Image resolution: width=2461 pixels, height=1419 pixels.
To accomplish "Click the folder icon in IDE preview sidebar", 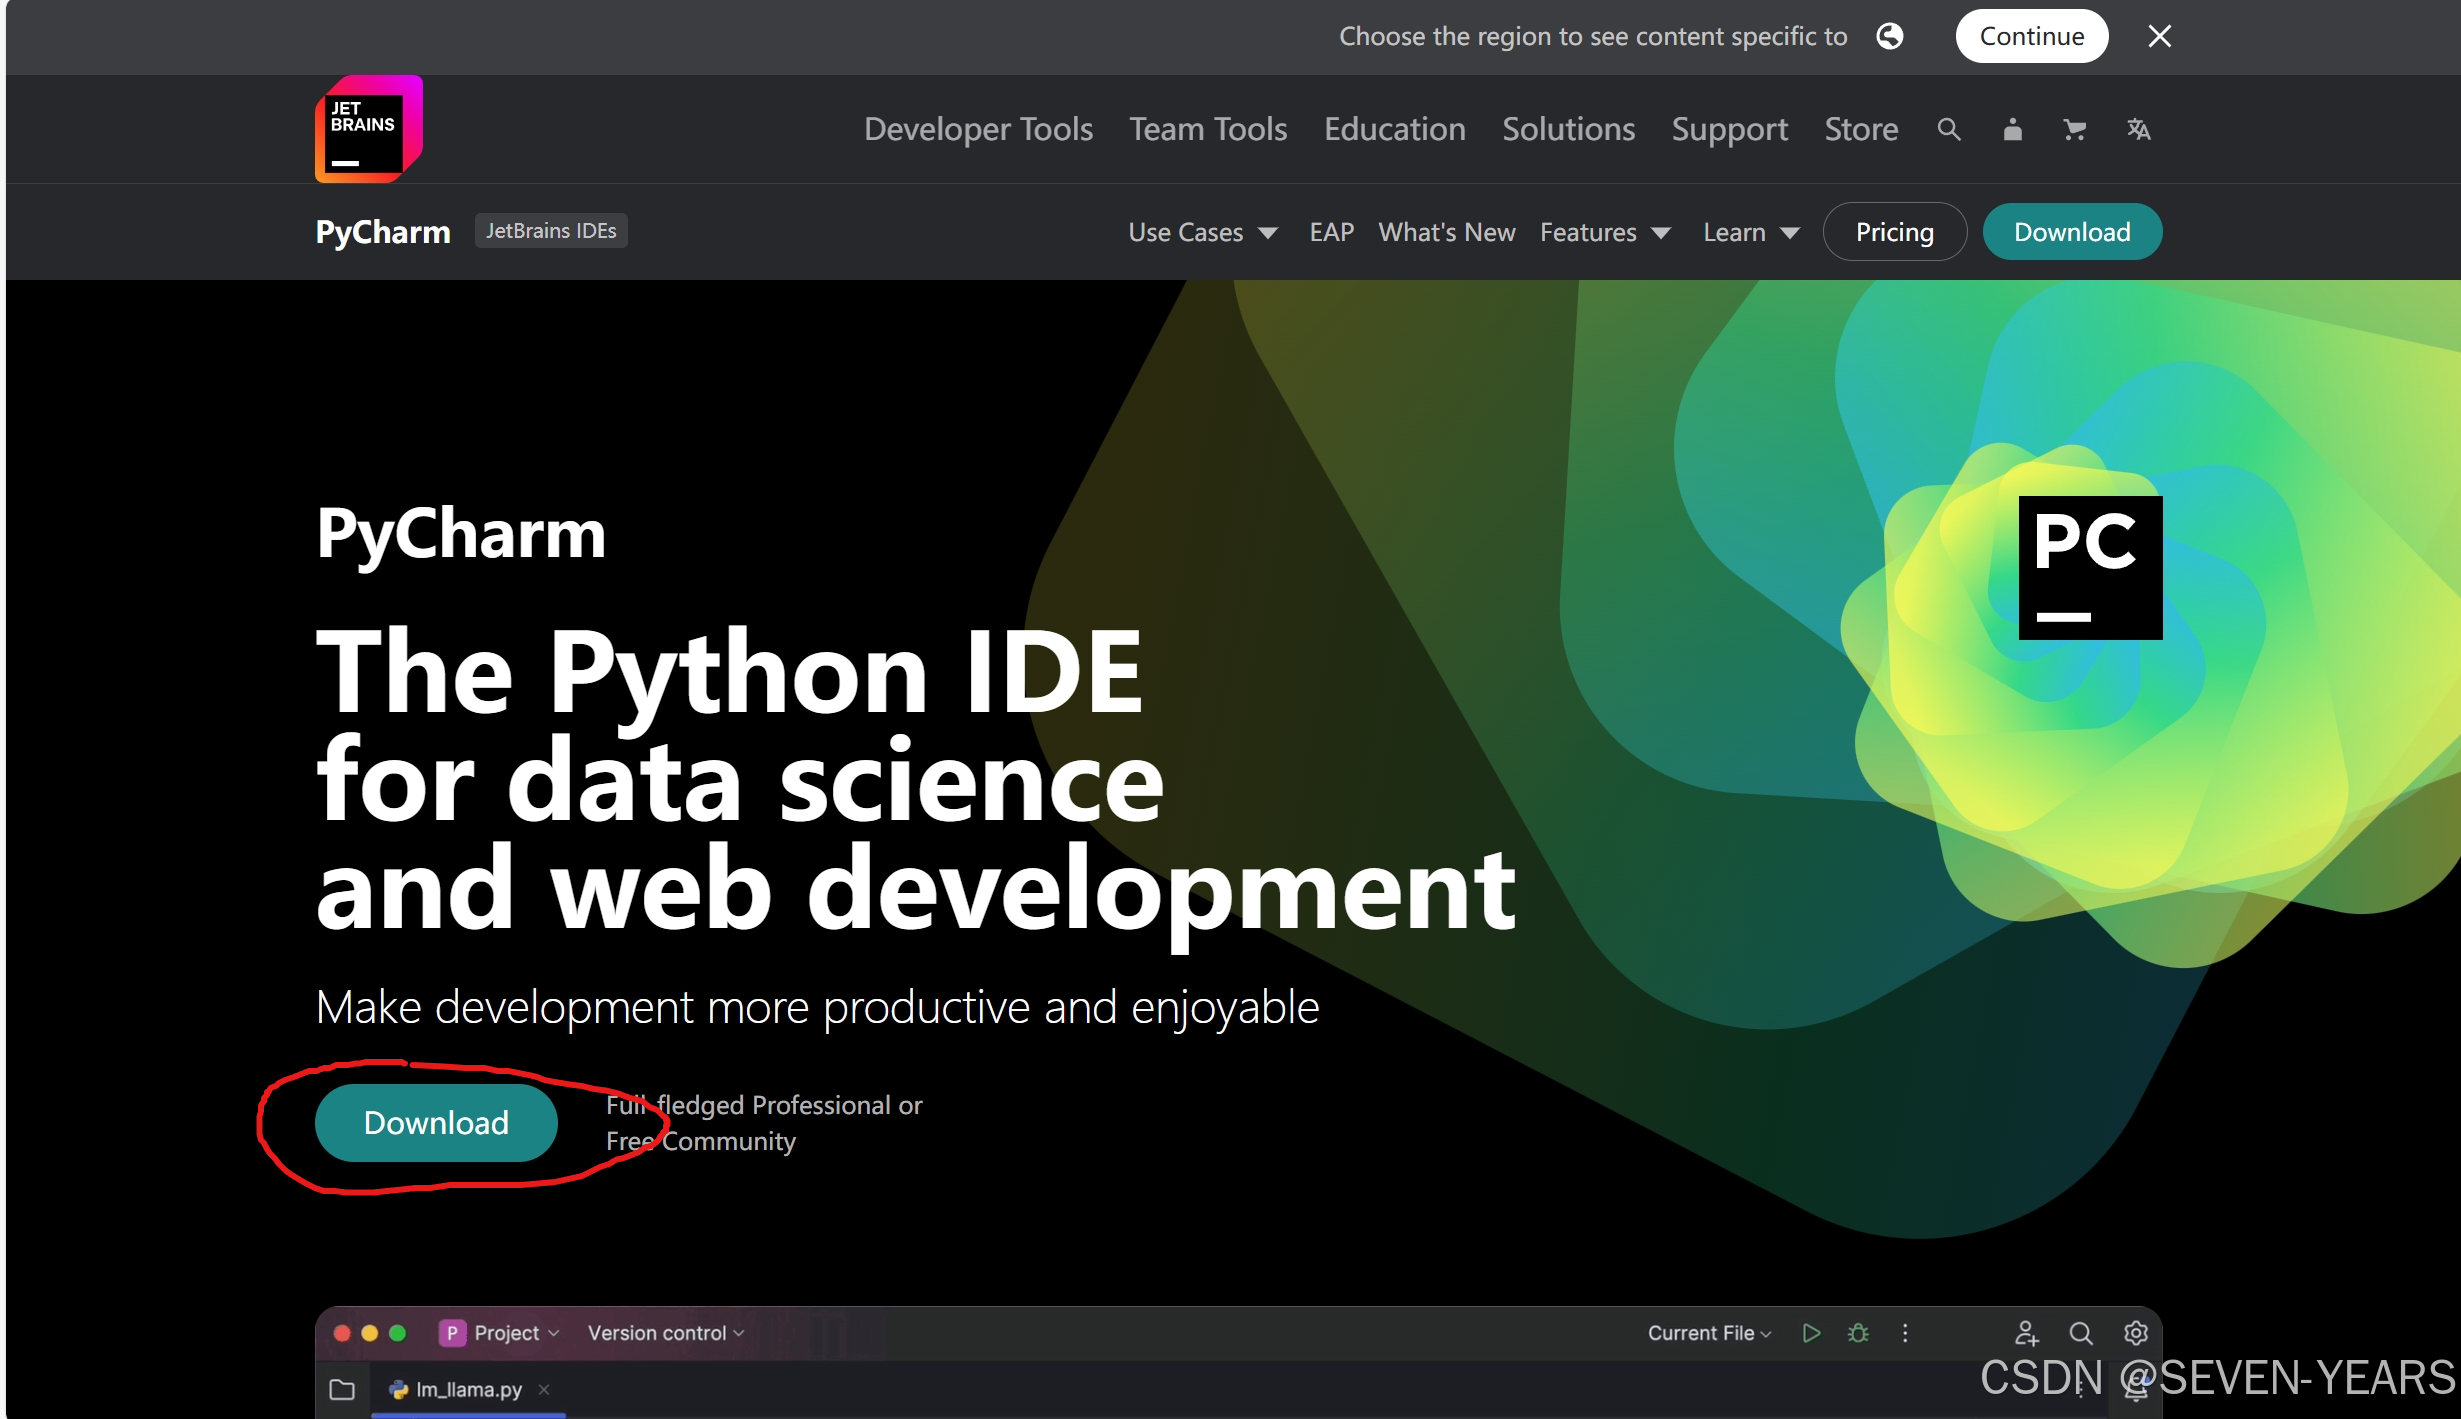I will [342, 1389].
